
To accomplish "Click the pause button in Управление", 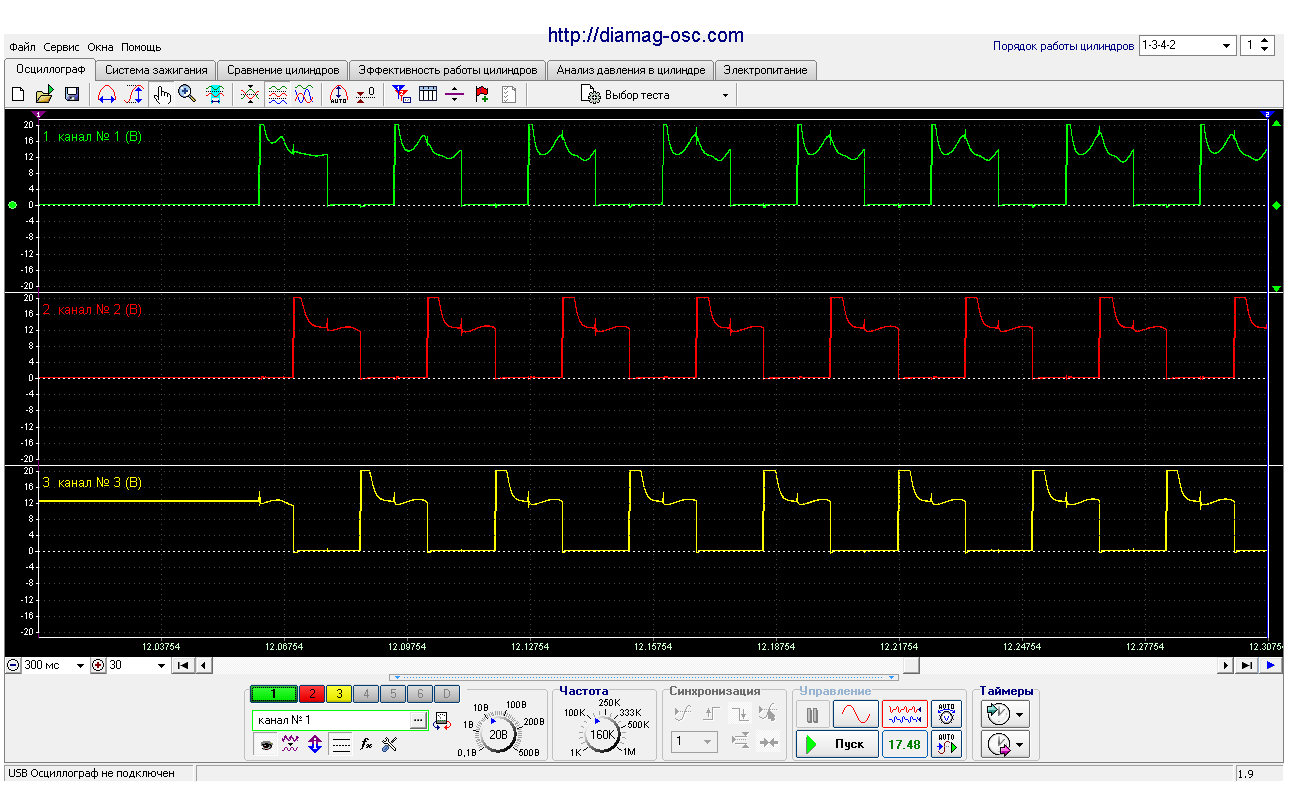I will [x=812, y=714].
